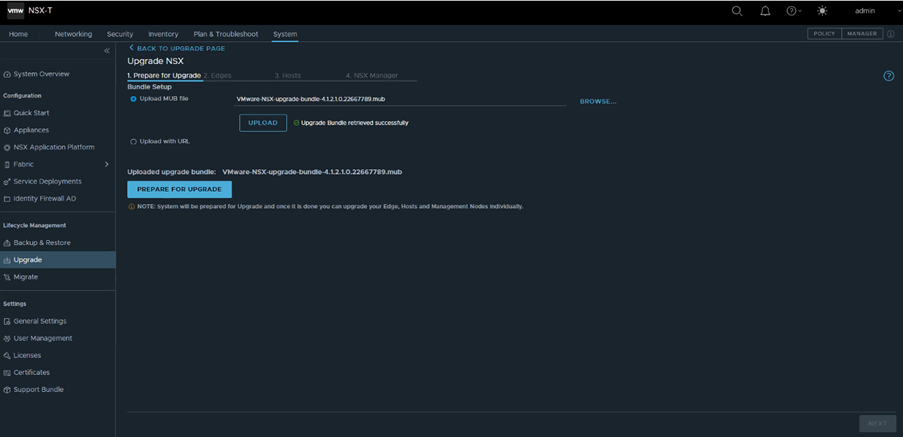This screenshot has height=437, width=903.
Task: Click the Fabric sidebar icon
Action: (7, 165)
